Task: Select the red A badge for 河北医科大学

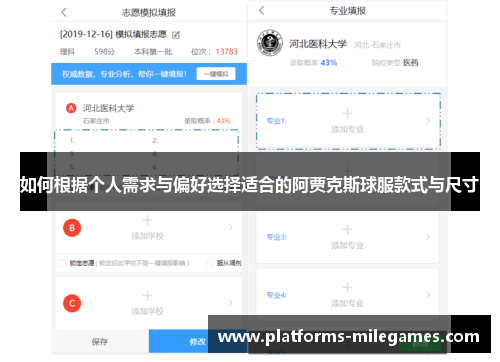Action: click(x=71, y=108)
